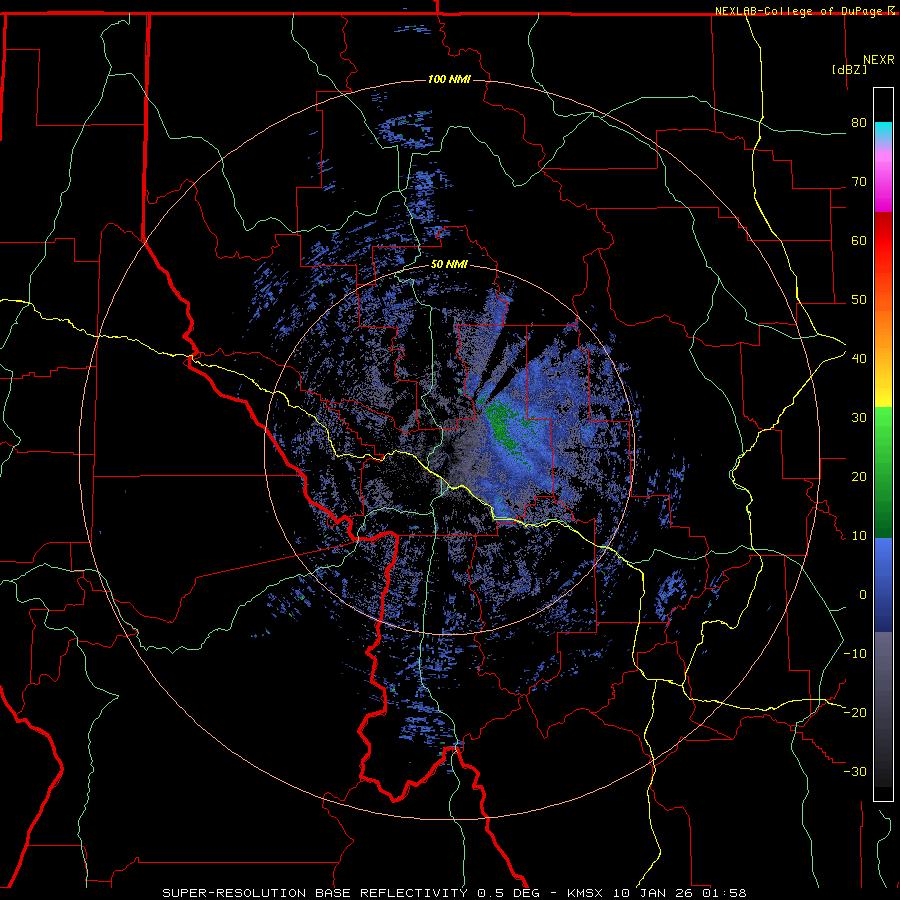Screen dimensions: 900x900
Task: Click the 40 dBZ scale value
Action: (859, 359)
